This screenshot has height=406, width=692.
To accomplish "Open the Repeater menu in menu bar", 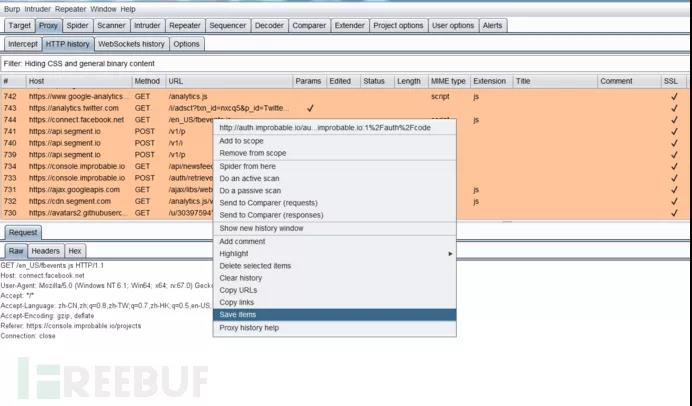I will click(x=70, y=9).
